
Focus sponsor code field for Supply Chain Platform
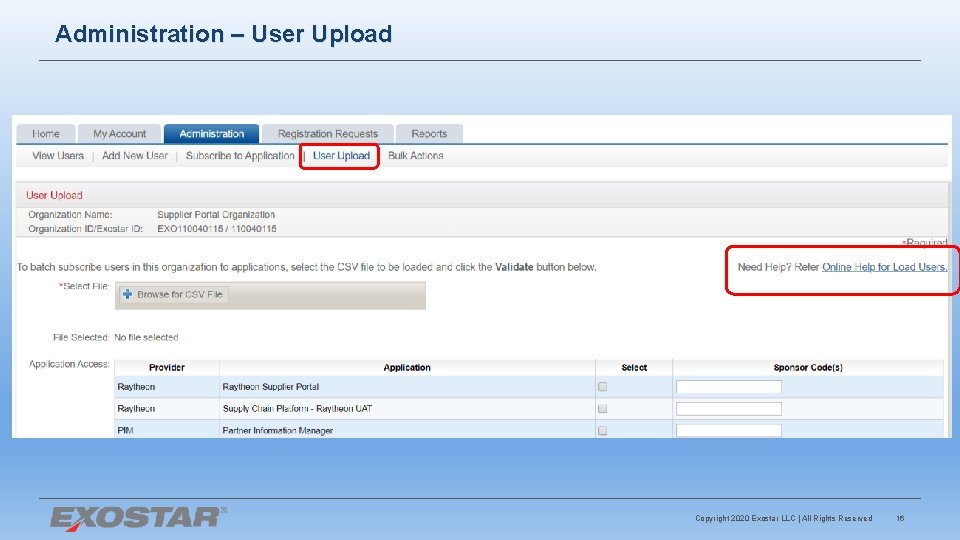click(729, 409)
